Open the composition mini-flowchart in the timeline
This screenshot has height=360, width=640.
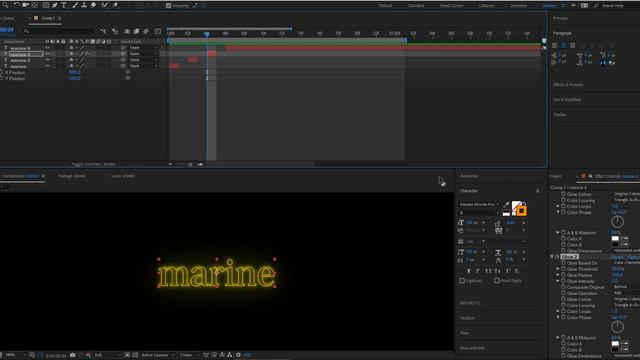click(x=103, y=31)
